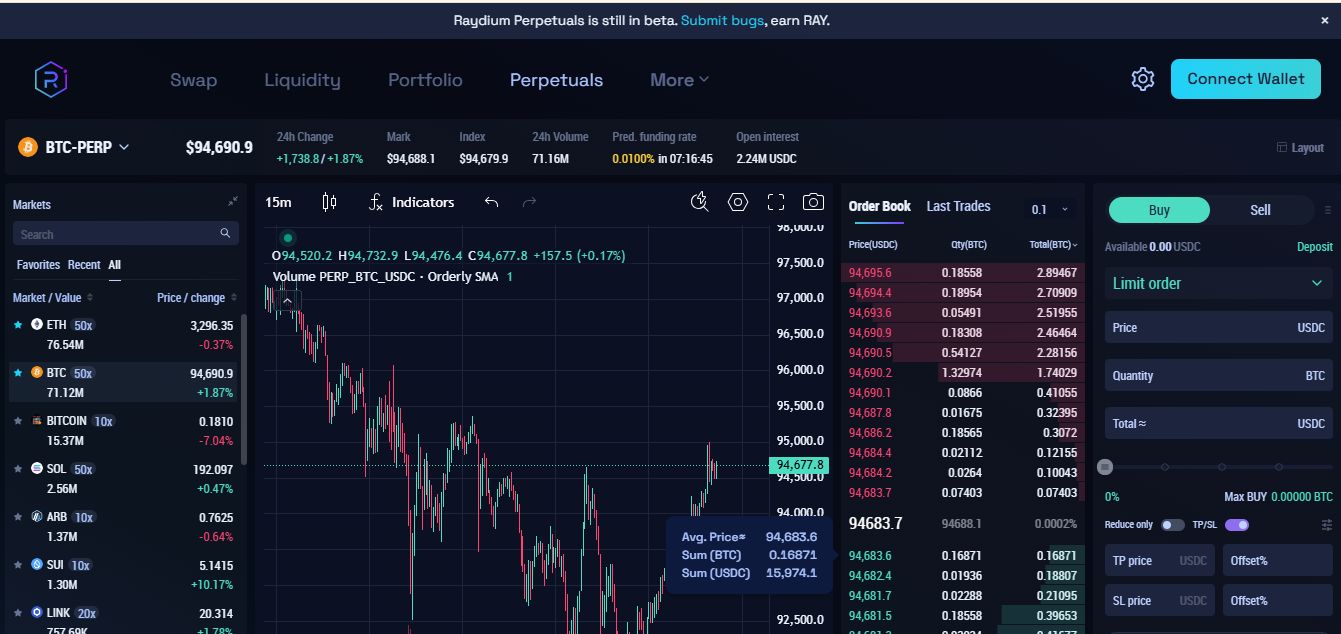Open the More navigation dropdown
This screenshot has width=1341, height=634.
679,80
